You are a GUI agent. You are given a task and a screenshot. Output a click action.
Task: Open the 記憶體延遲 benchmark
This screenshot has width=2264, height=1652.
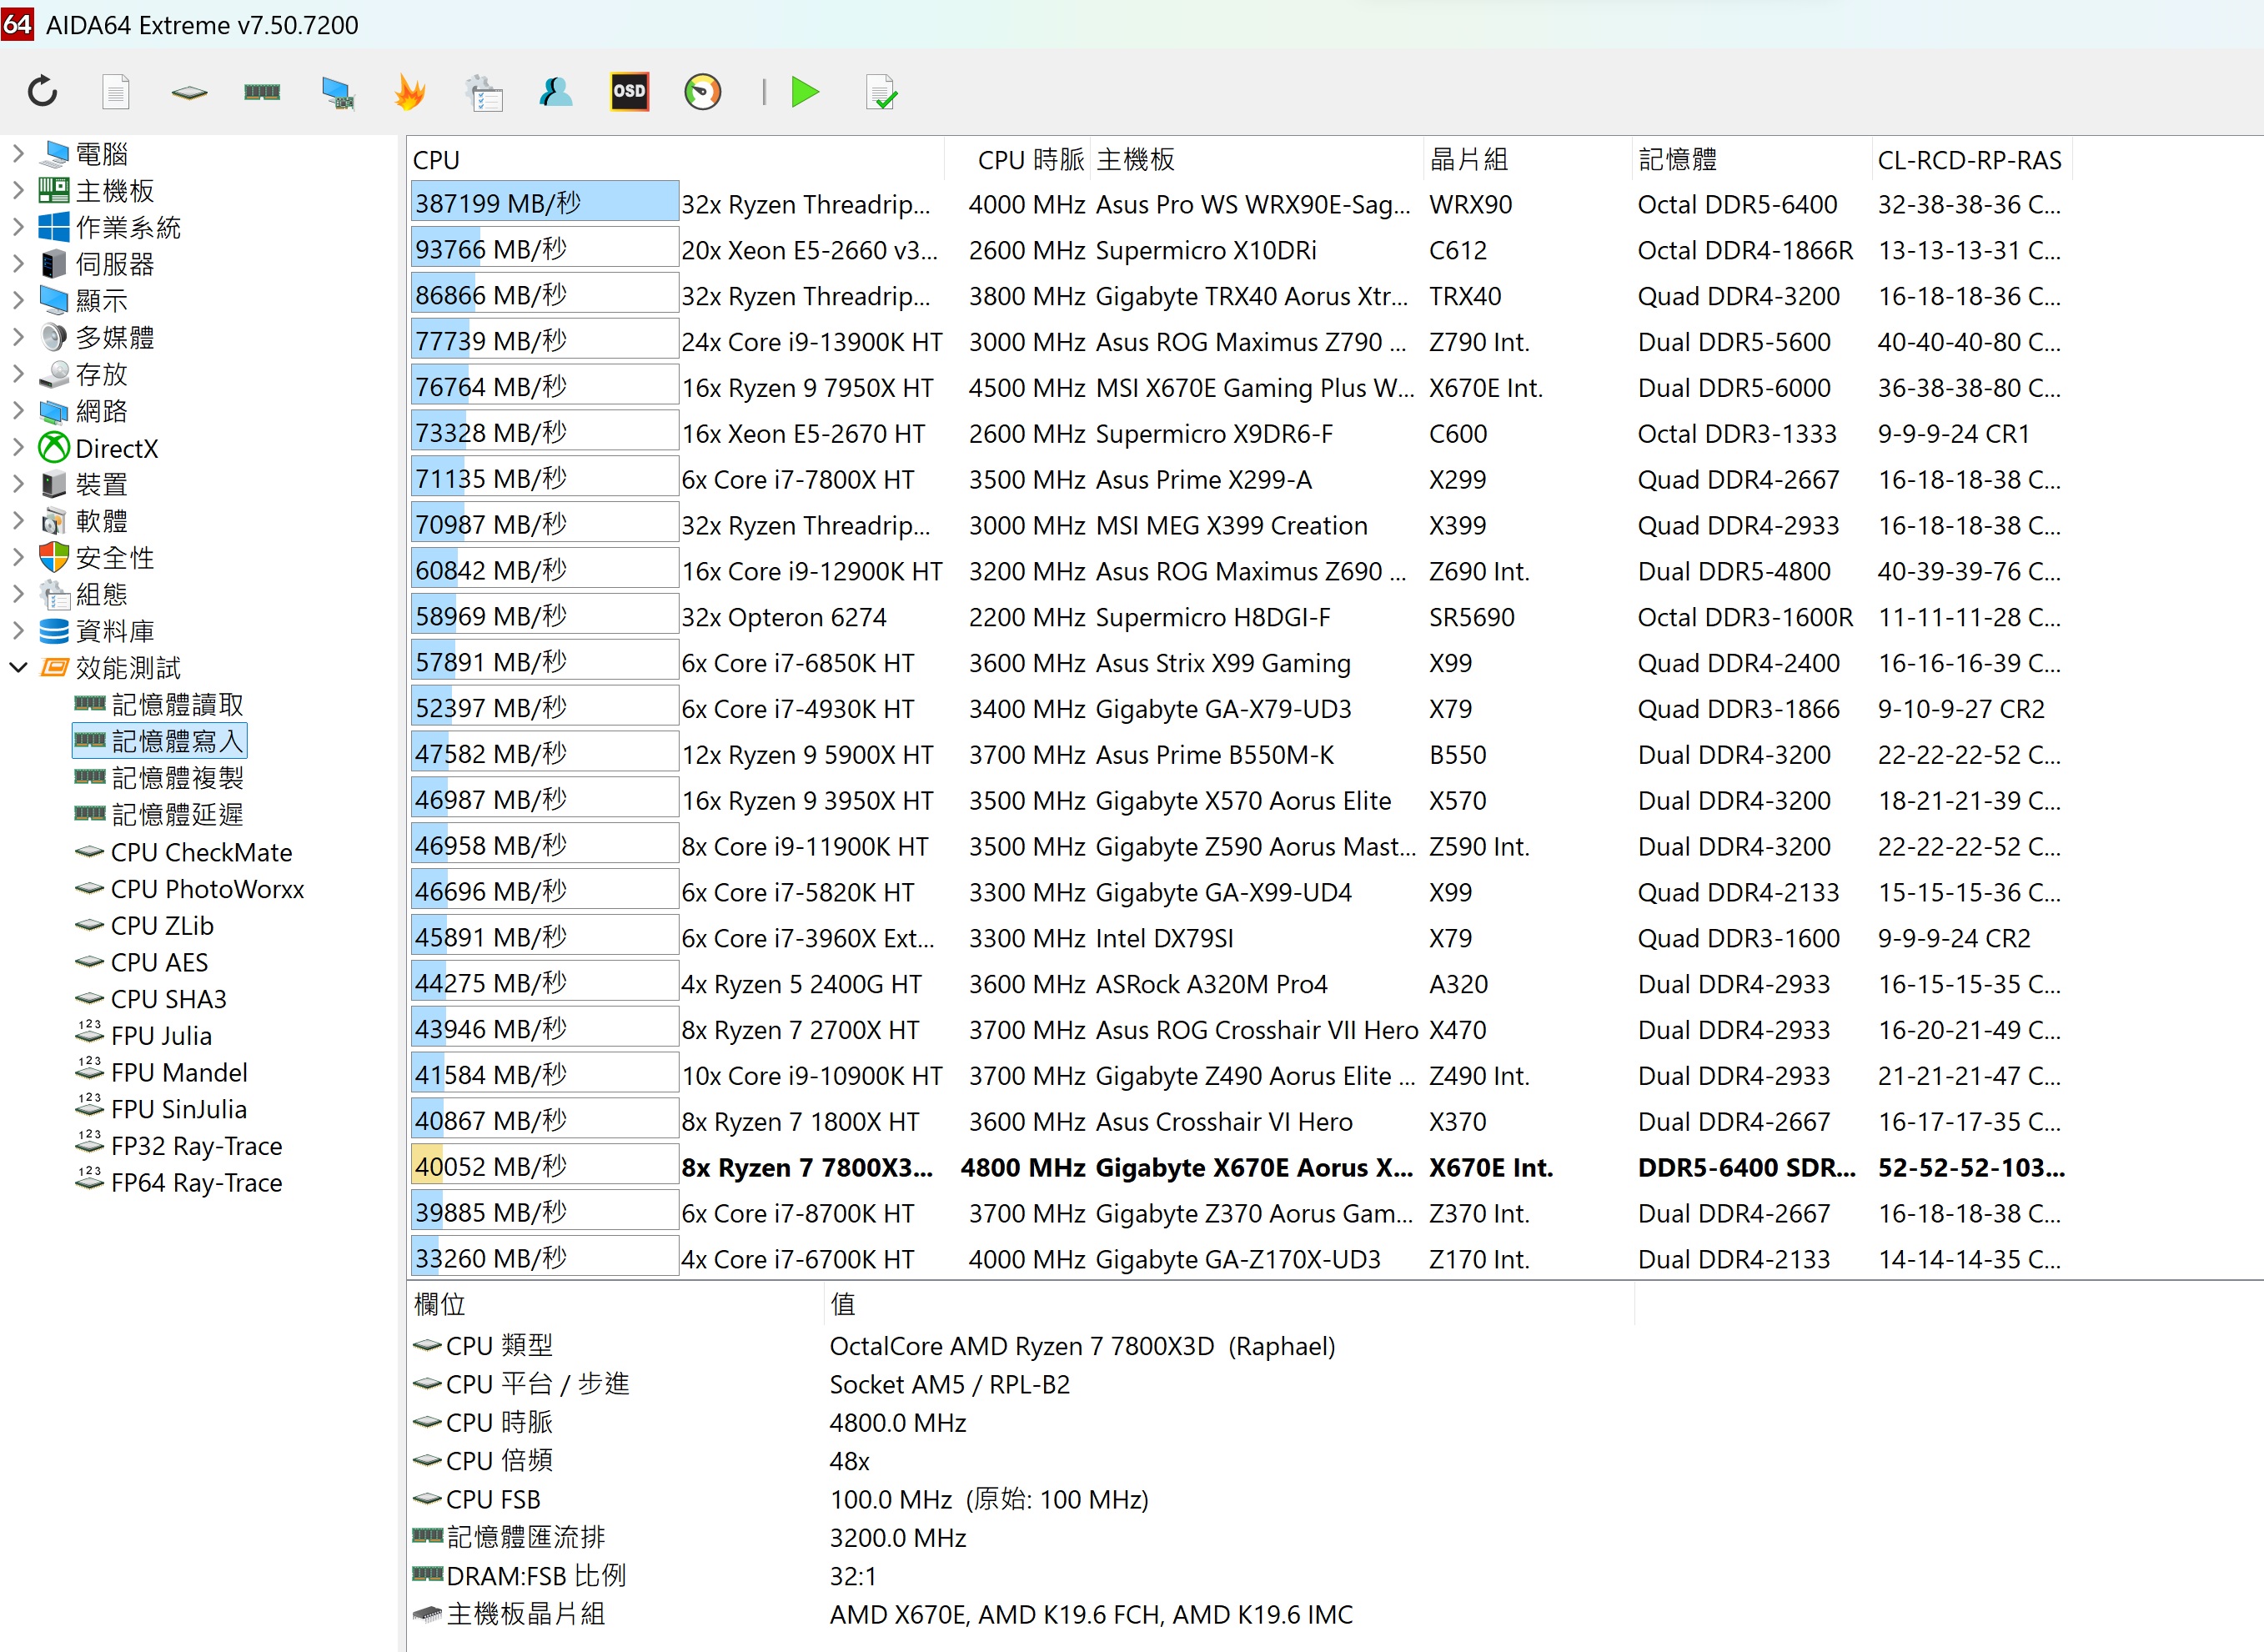coord(160,815)
